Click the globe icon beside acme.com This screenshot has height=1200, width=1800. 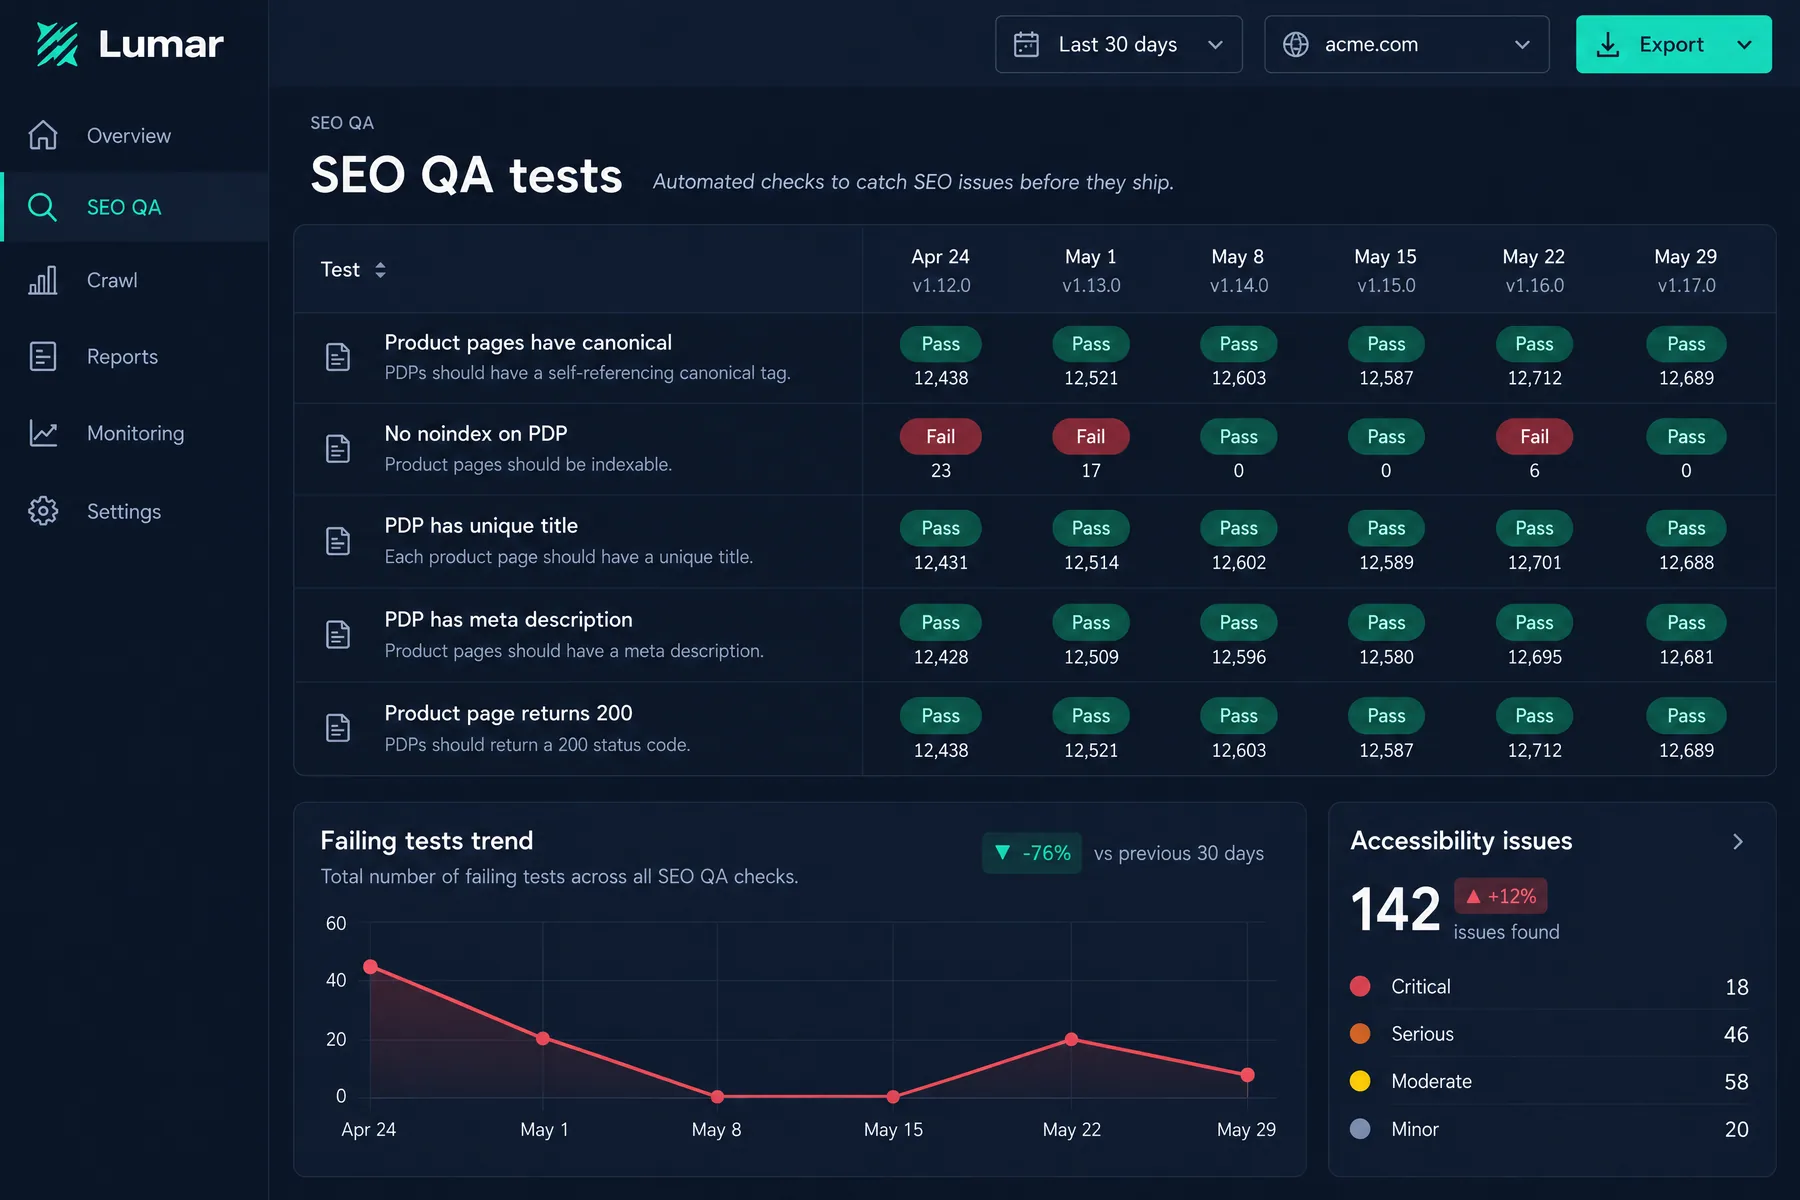(1296, 44)
